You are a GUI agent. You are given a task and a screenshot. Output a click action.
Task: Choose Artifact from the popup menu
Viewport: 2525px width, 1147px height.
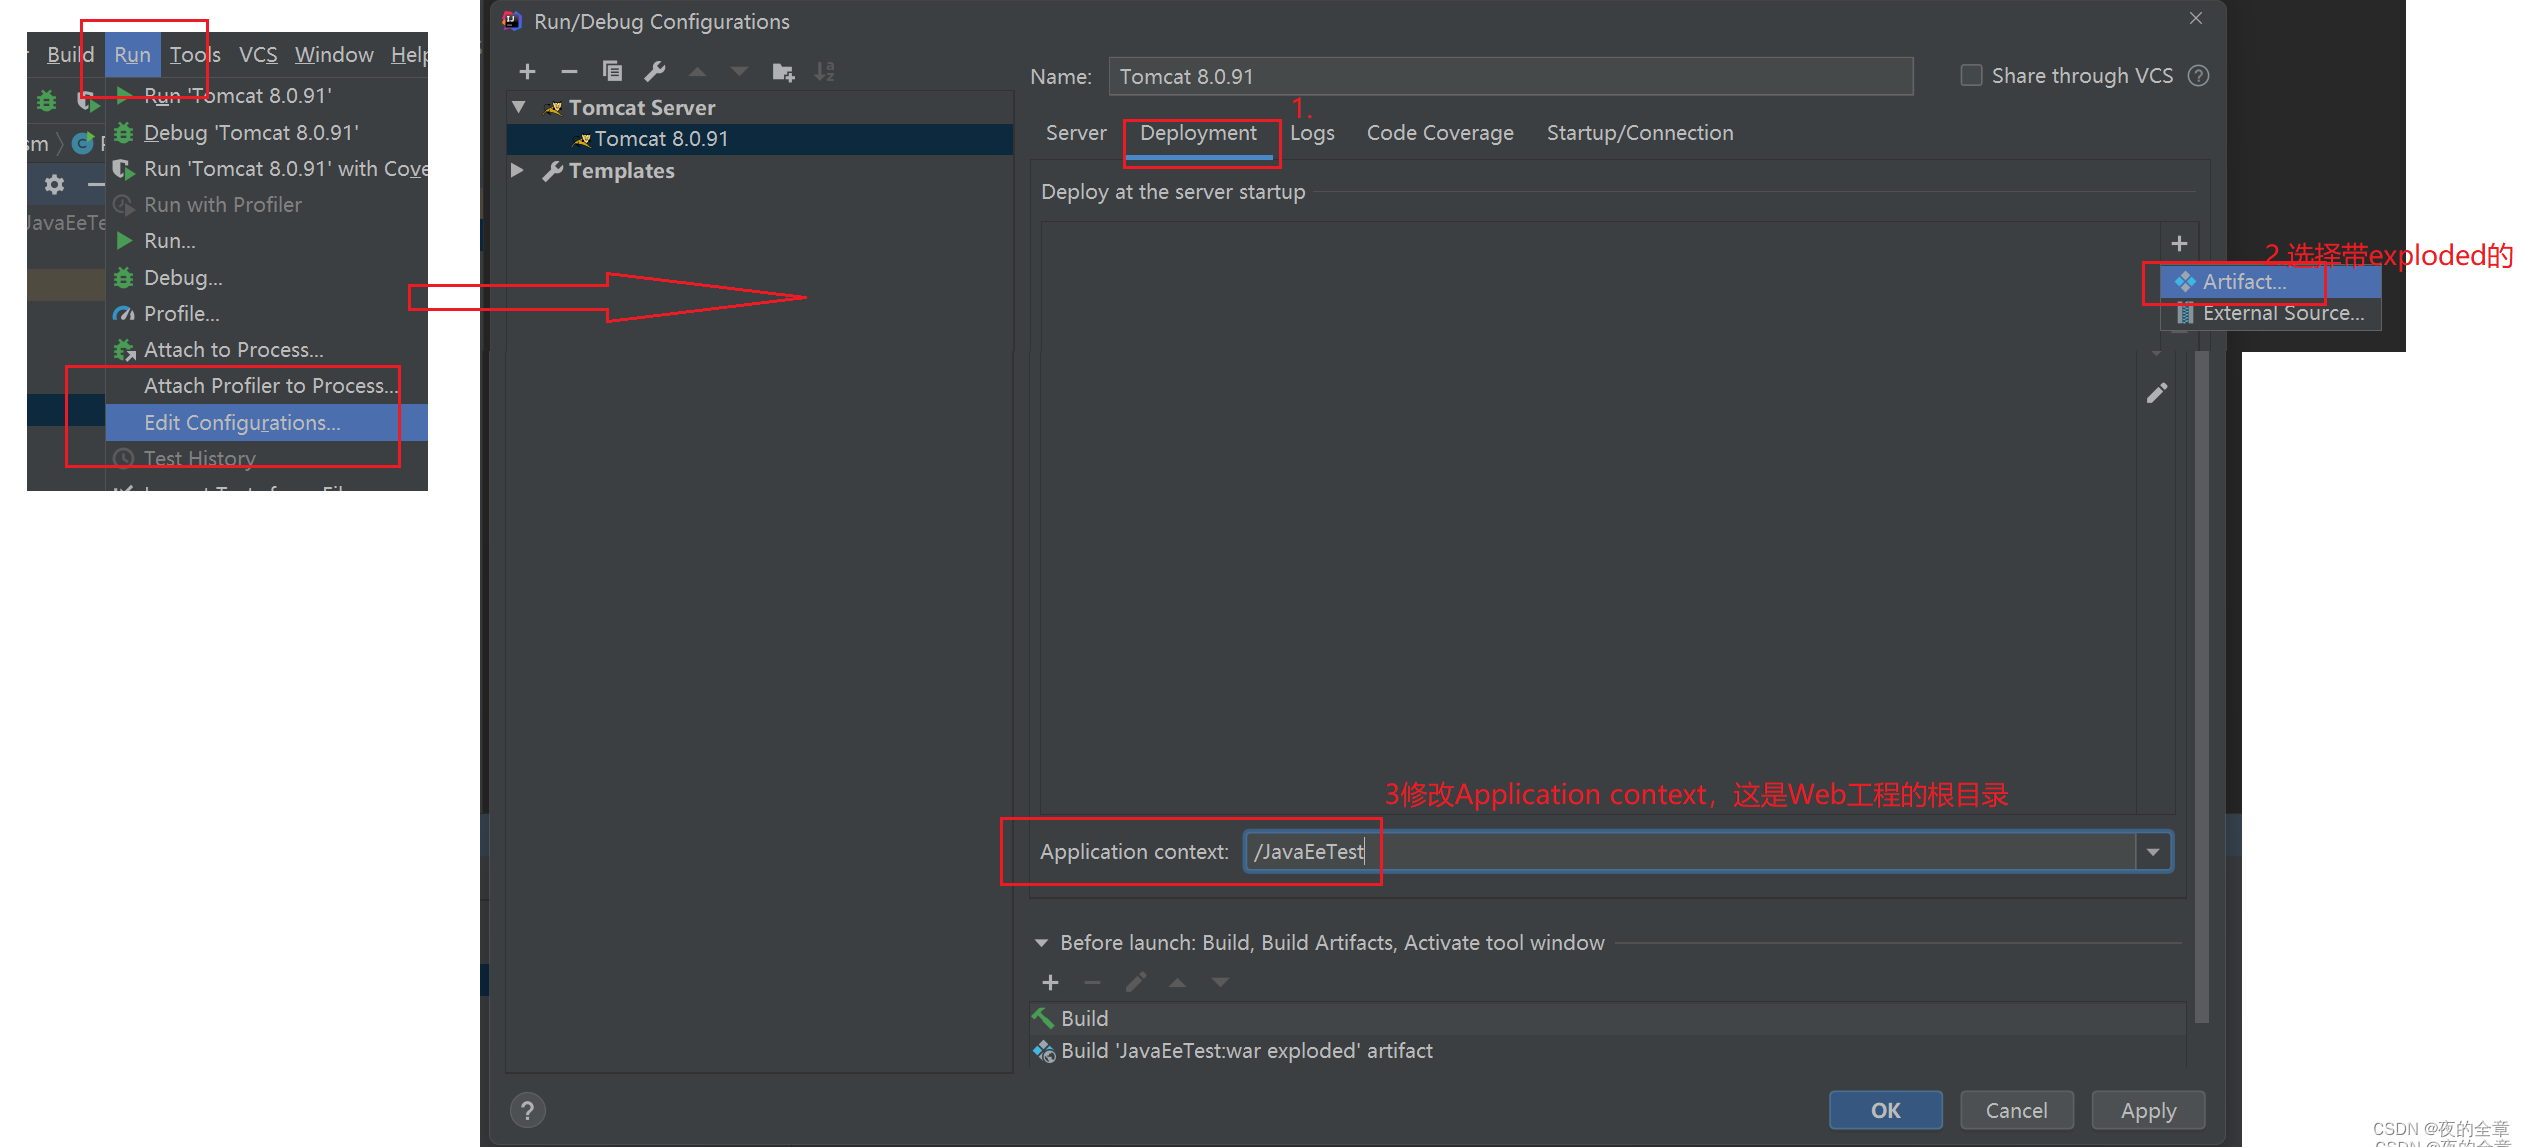coord(2244,282)
